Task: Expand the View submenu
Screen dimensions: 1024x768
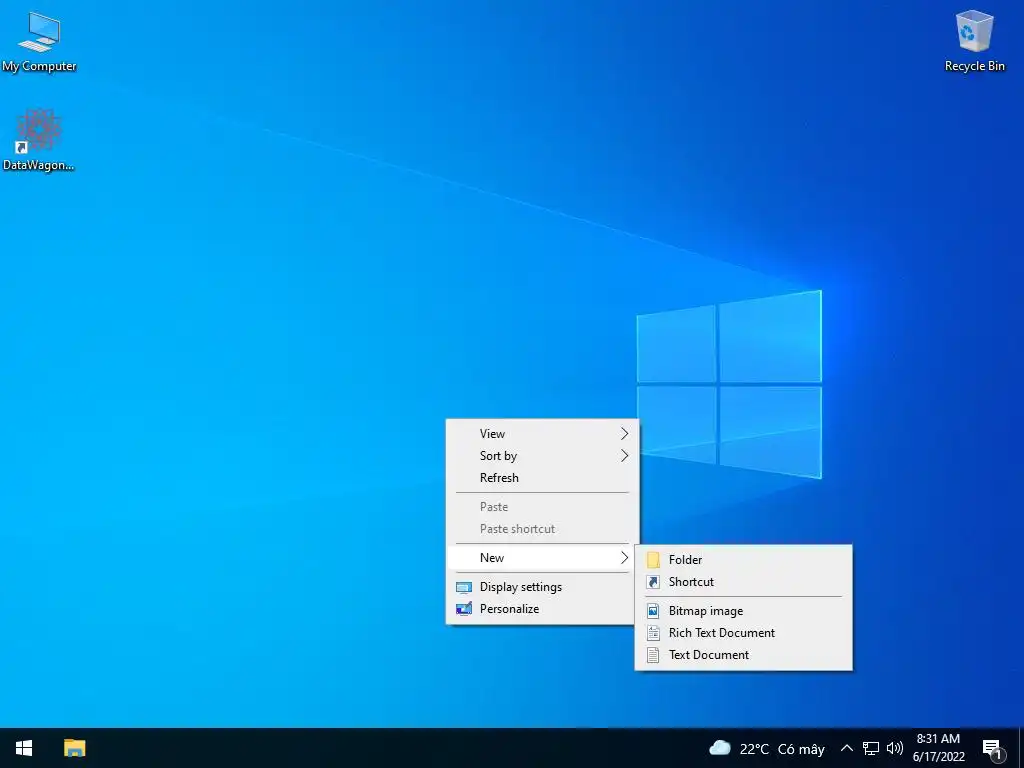Action: (x=543, y=434)
